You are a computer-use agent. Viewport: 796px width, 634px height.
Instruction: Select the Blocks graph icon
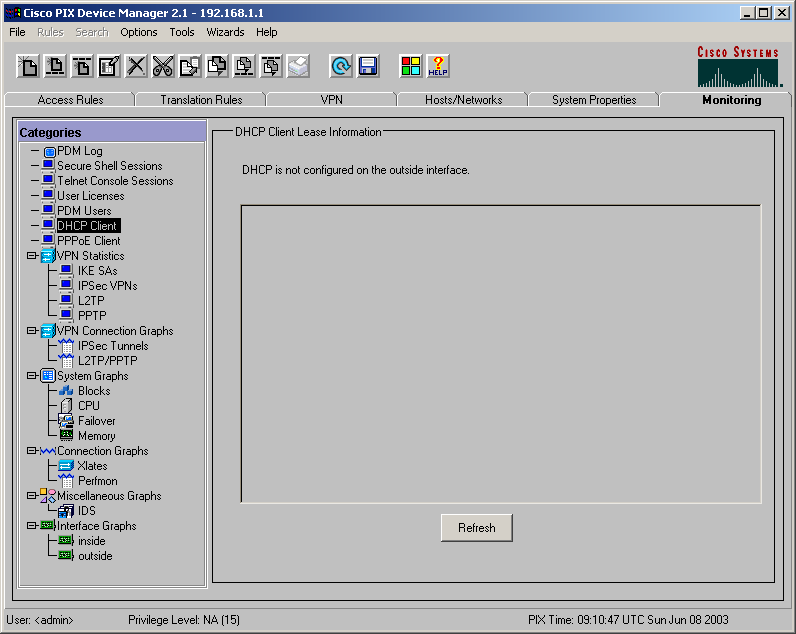[x=66, y=391]
